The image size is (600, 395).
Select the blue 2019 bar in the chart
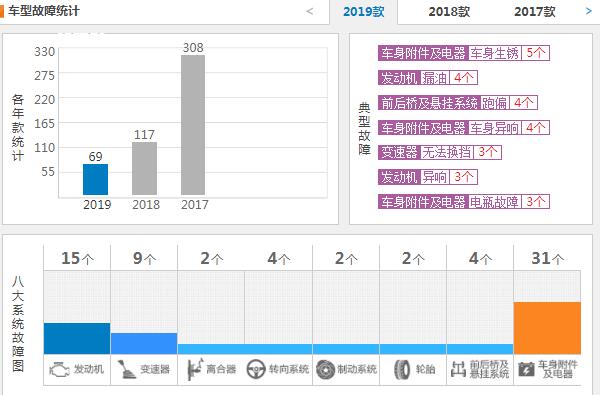(x=95, y=180)
